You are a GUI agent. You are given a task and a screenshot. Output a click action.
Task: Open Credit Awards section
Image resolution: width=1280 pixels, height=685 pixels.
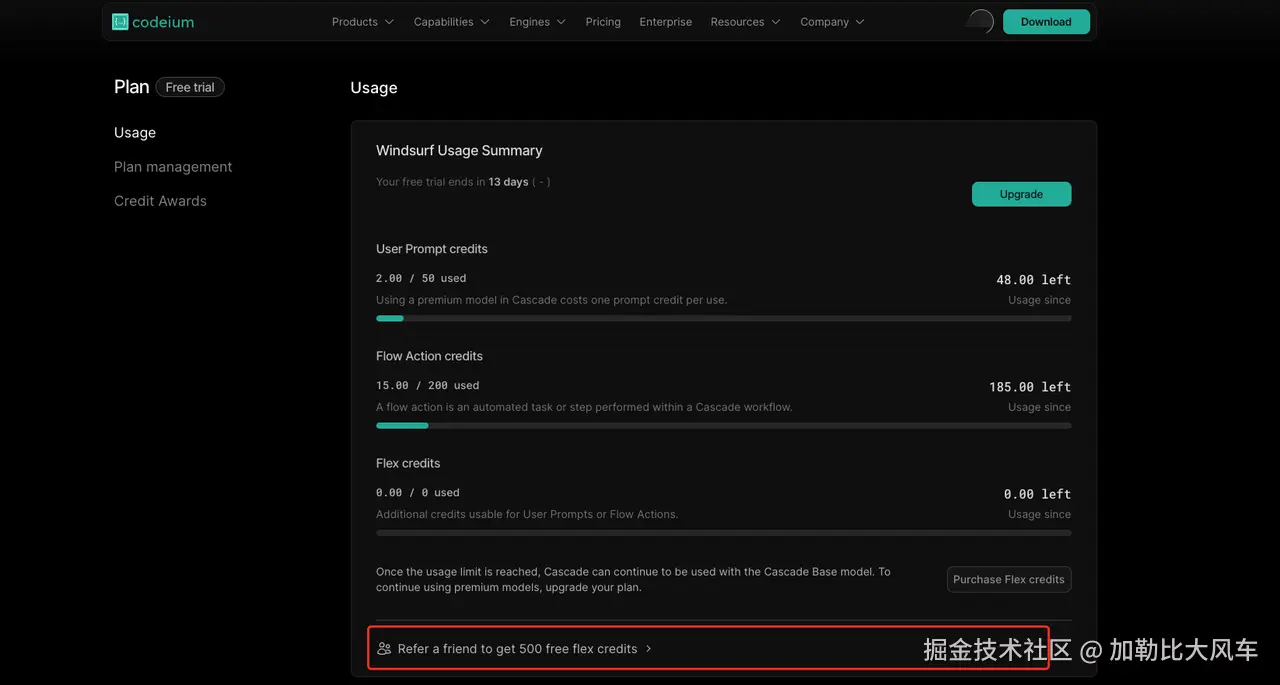pyautogui.click(x=160, y=201)
